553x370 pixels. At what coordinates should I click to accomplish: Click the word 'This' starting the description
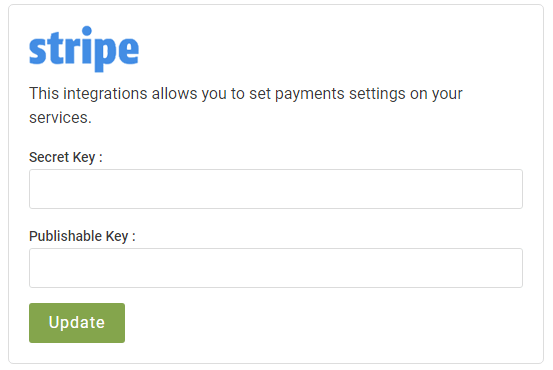44,94
